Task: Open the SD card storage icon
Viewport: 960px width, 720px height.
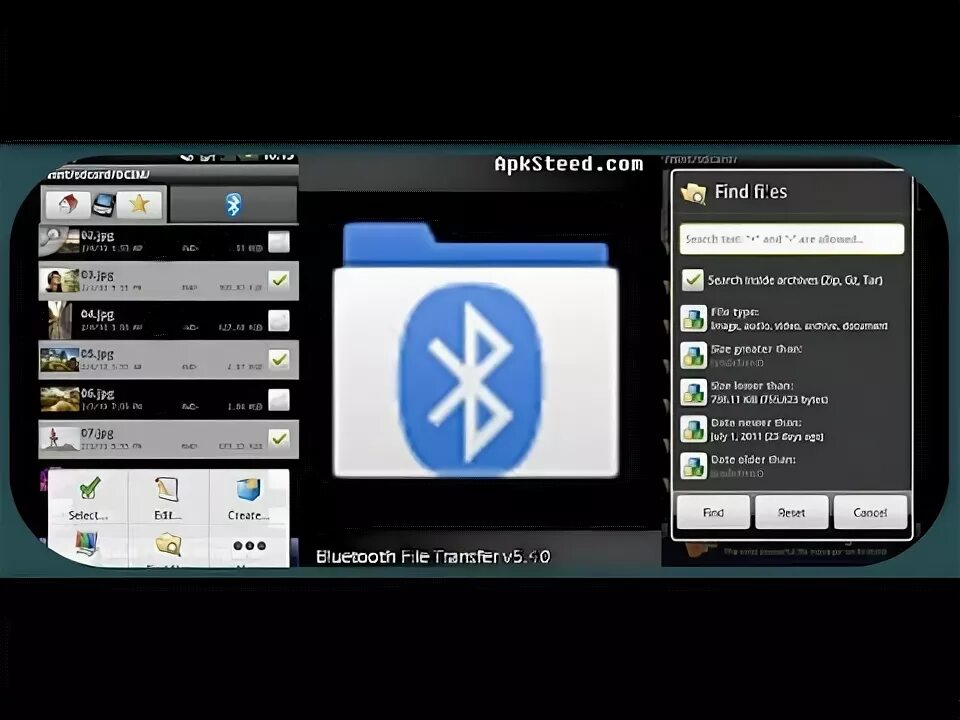Action: coord(103,204)
